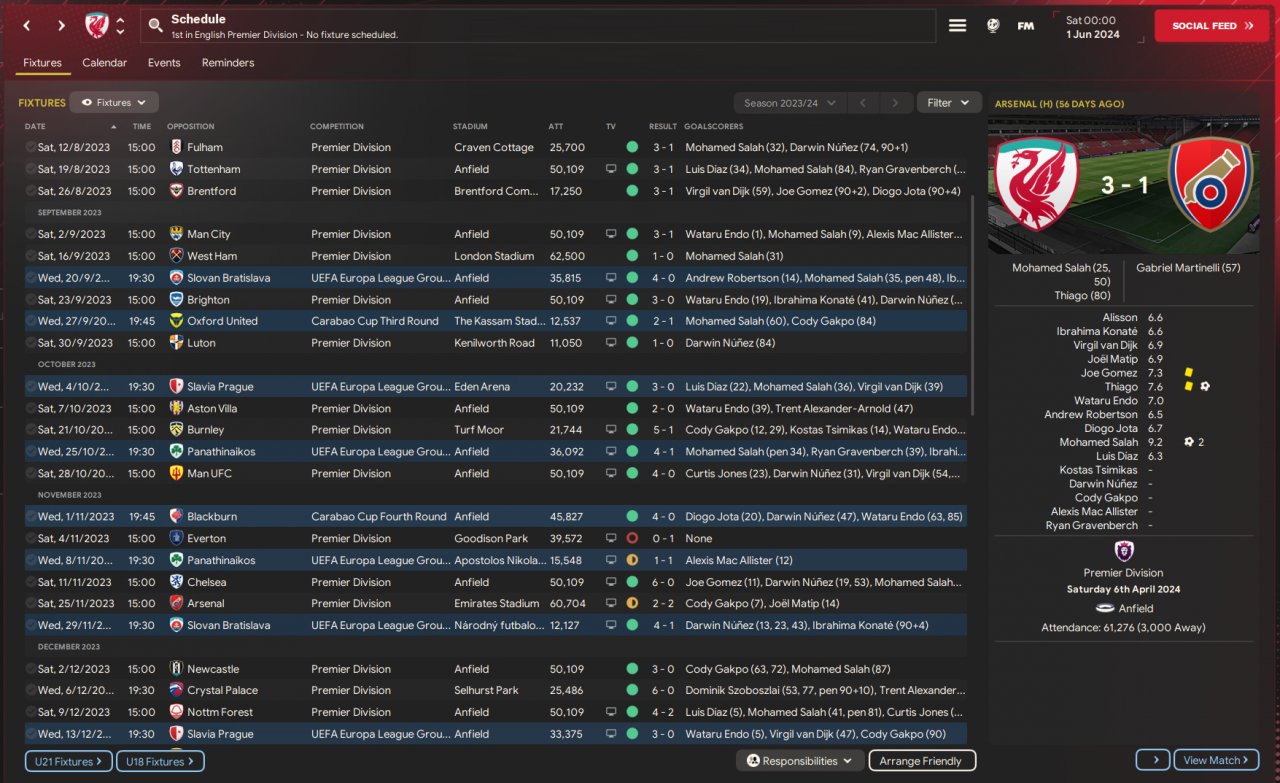This screenshot has width=1280, height=783.
Task: Open the Social Feed button
Action: point(1212,26)
